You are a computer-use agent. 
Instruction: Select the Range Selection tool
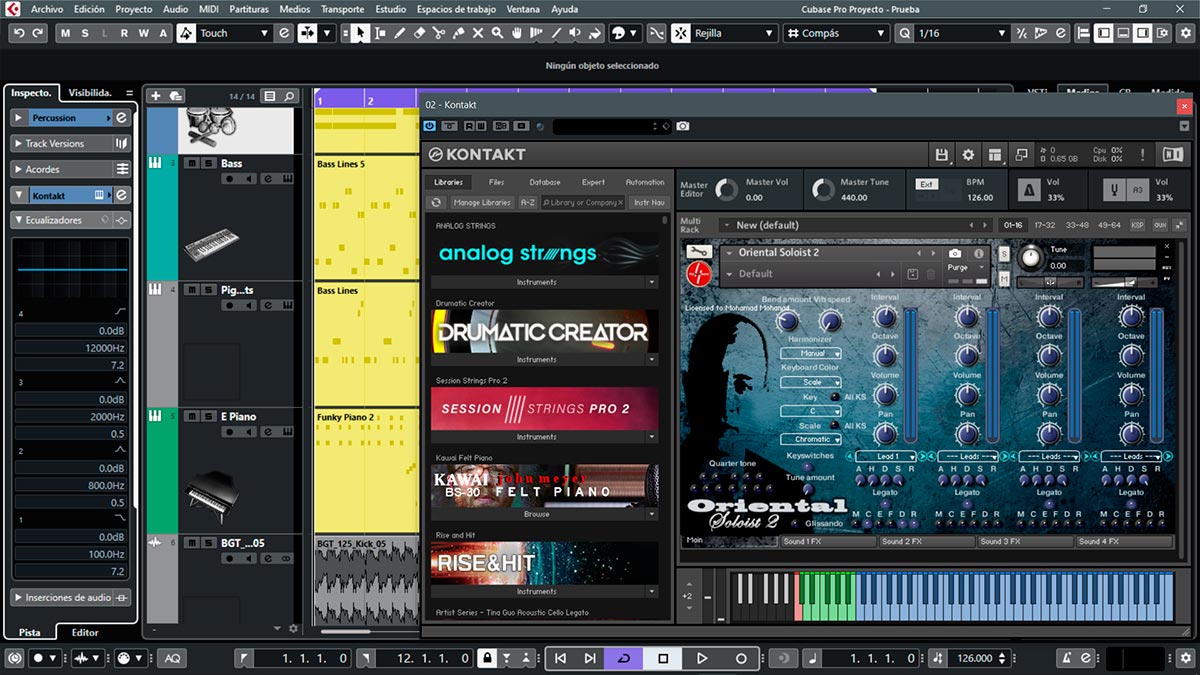[x=379, y=33]
